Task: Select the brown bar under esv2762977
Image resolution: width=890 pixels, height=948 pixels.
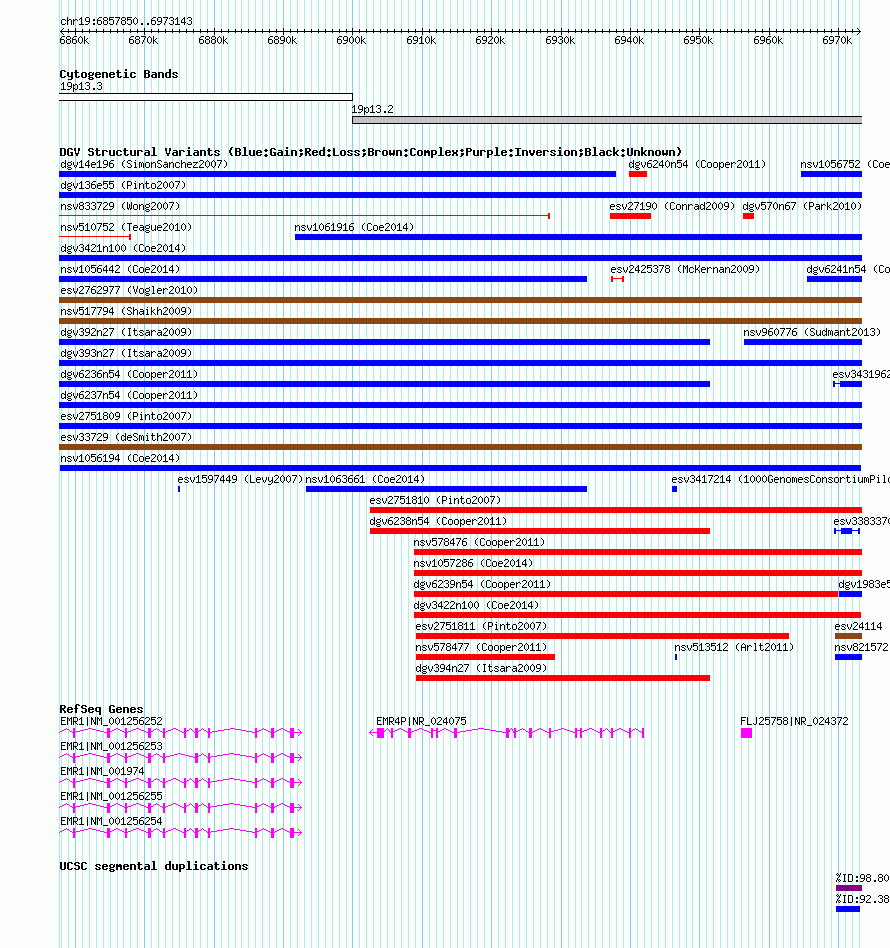Action: pyautogui.click(x=461, y=300)
